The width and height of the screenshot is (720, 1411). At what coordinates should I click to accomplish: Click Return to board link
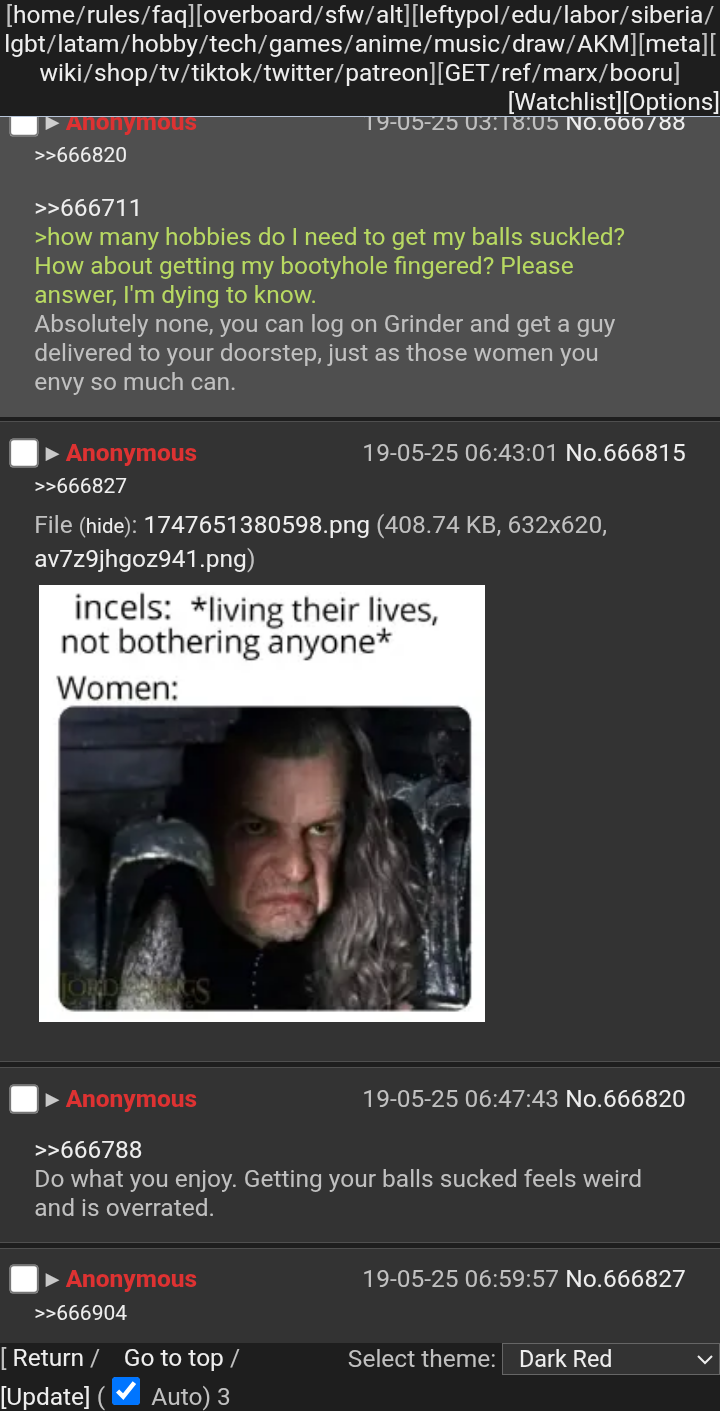click(48, 1358)
